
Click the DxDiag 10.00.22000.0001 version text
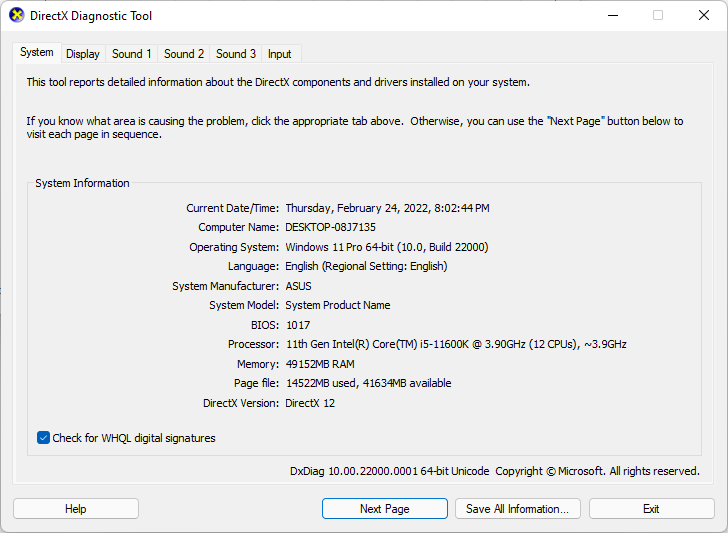click(390, 471)
